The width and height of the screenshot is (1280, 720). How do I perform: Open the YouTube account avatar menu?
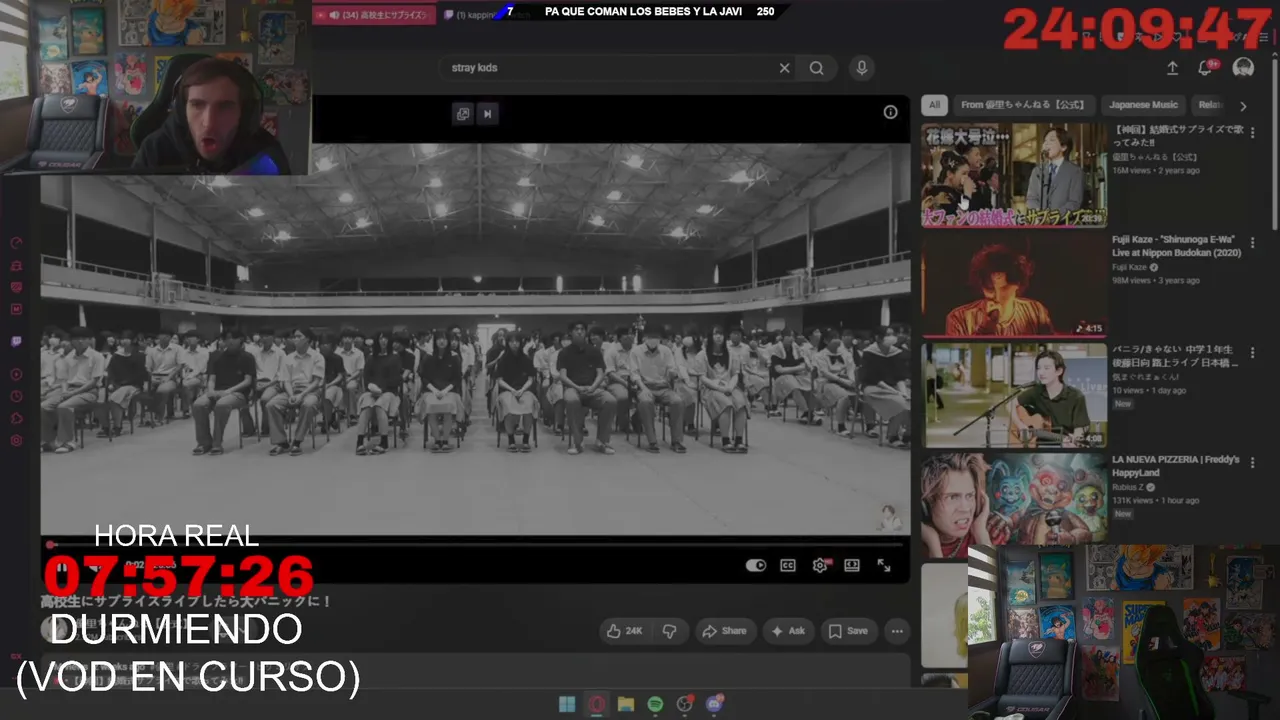[x=1243, y=67]
